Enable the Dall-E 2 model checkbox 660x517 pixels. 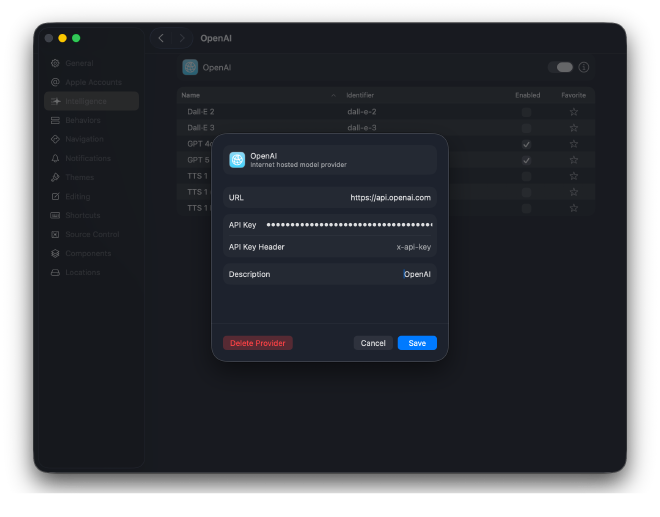click(x=526, y=112)
